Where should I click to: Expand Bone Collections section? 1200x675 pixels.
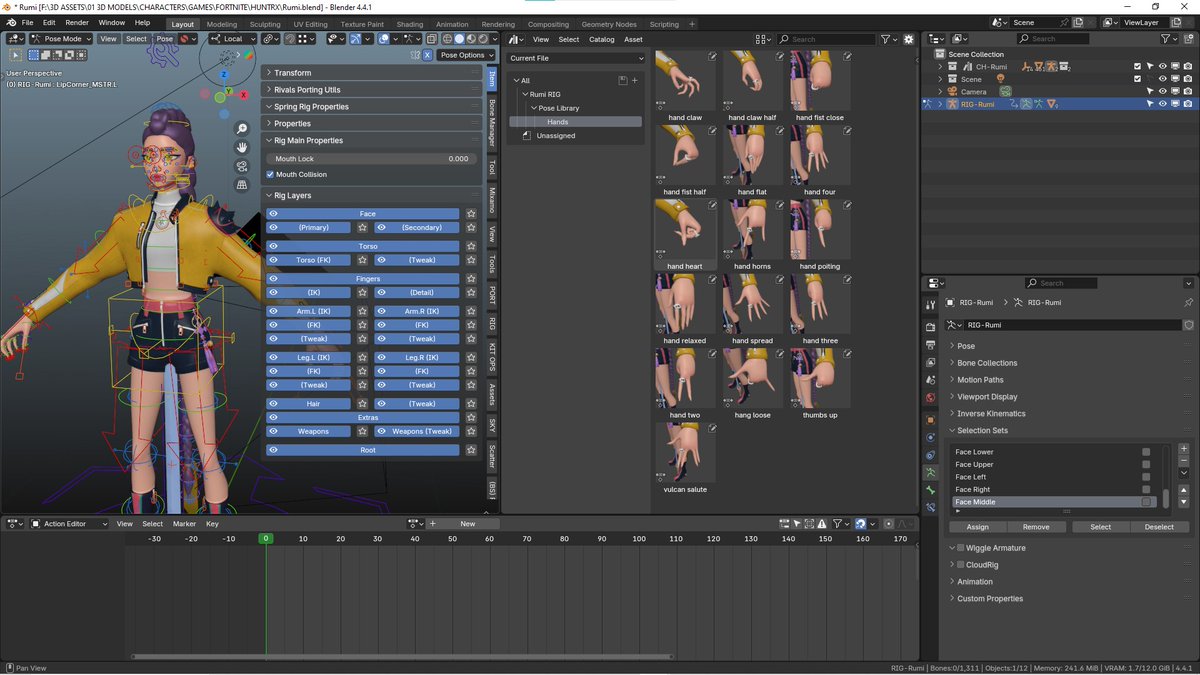click(987, 363)
